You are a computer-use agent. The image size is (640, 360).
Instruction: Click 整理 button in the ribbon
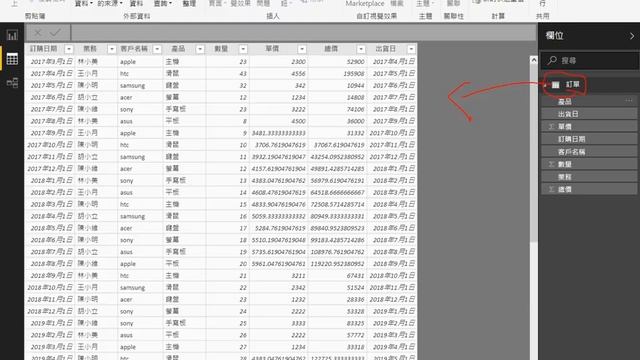[x=189, y=4]
